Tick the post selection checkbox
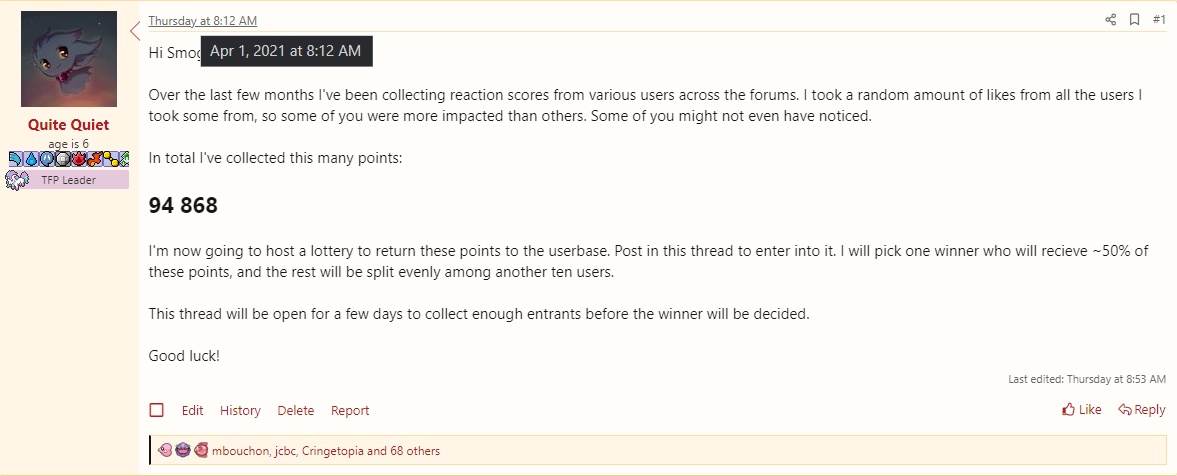Image resolution: width=1177 pixels, height=476 pixels. (157, 410)
